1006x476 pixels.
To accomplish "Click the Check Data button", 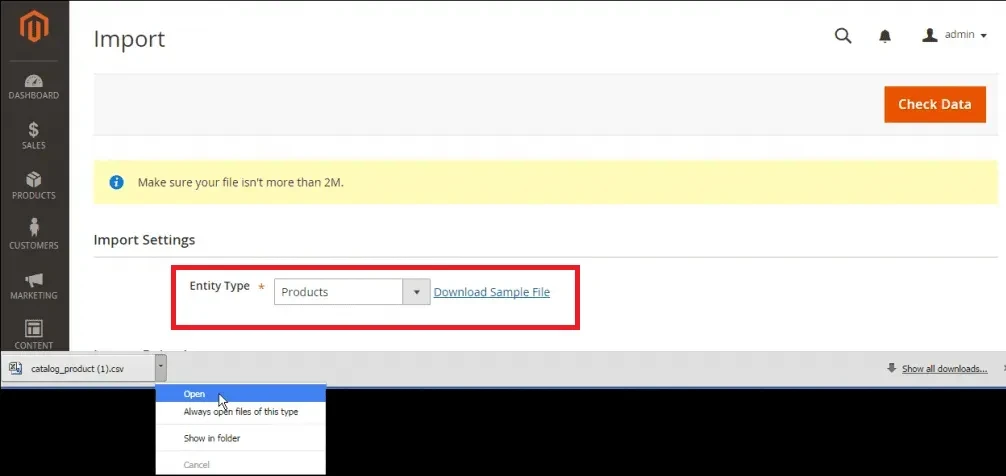I will click(x=935, y=105).
